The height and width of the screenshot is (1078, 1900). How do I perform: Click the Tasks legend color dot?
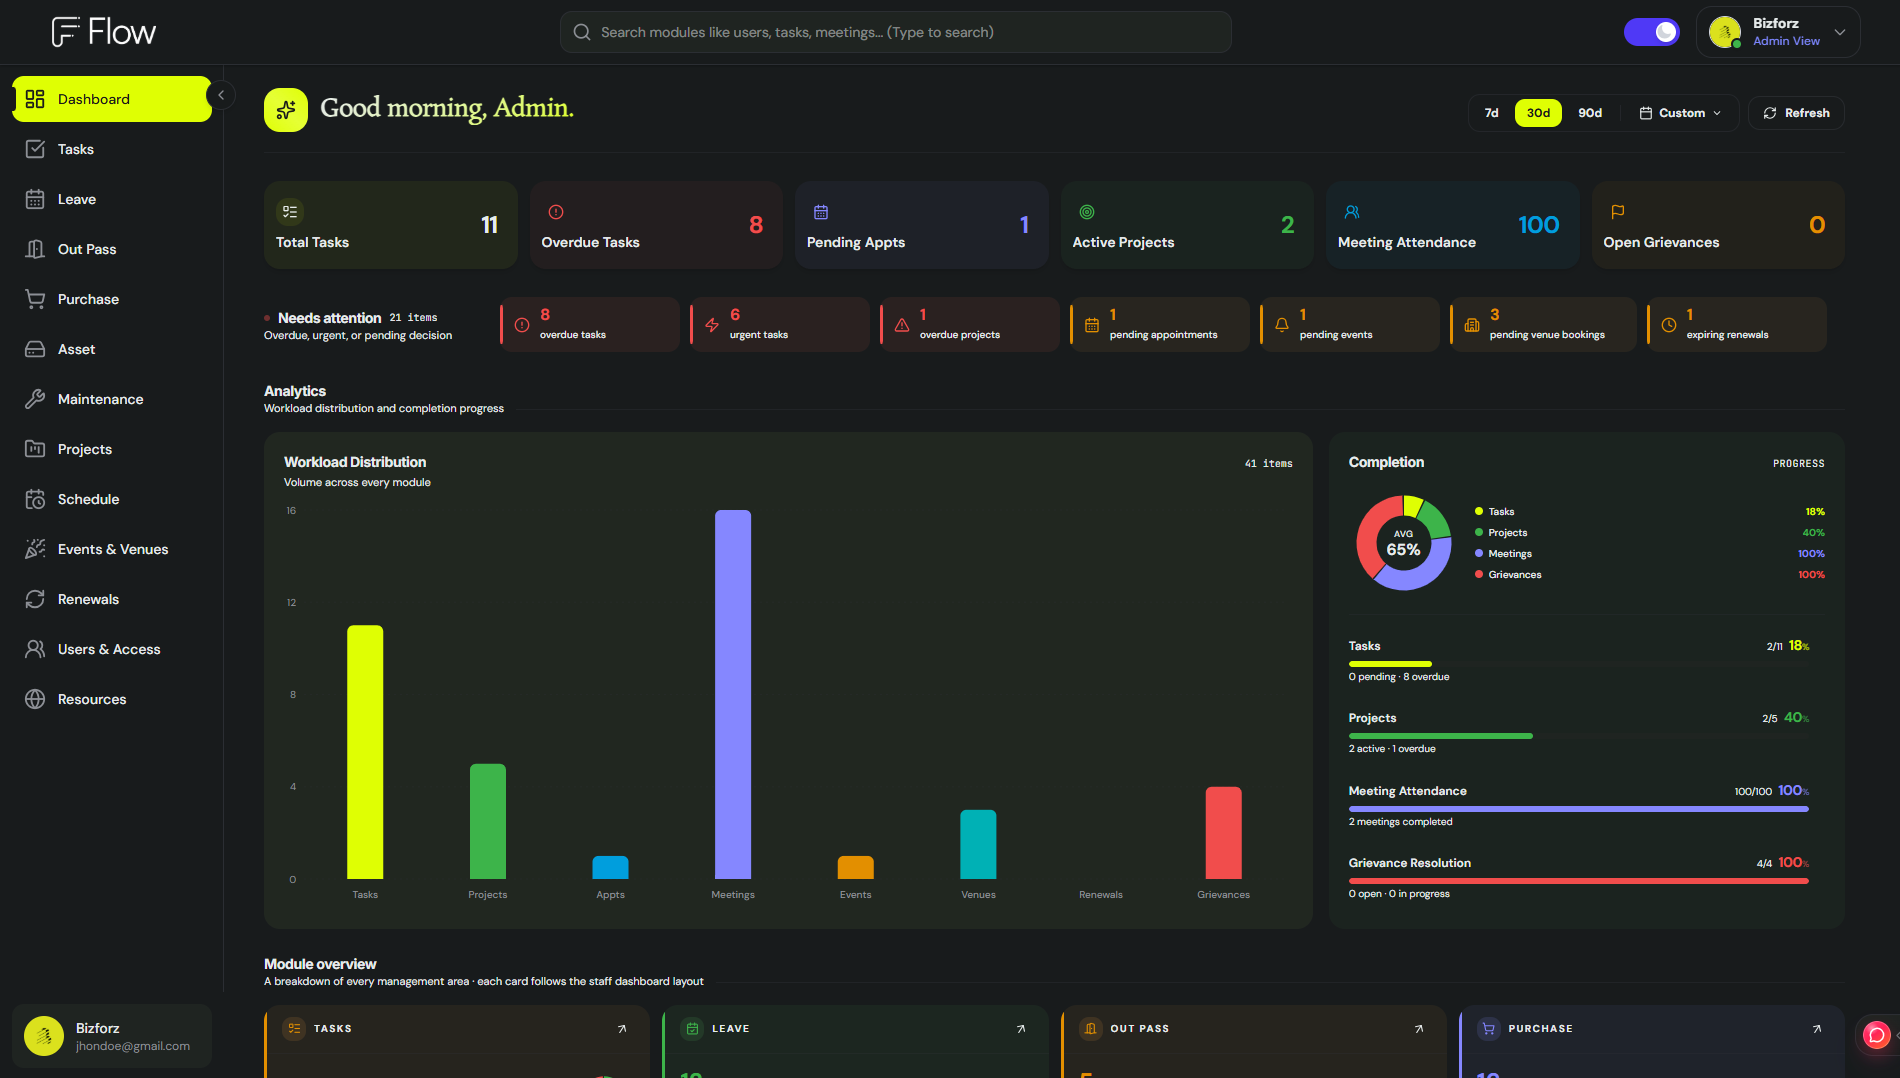pos(1478,511)
